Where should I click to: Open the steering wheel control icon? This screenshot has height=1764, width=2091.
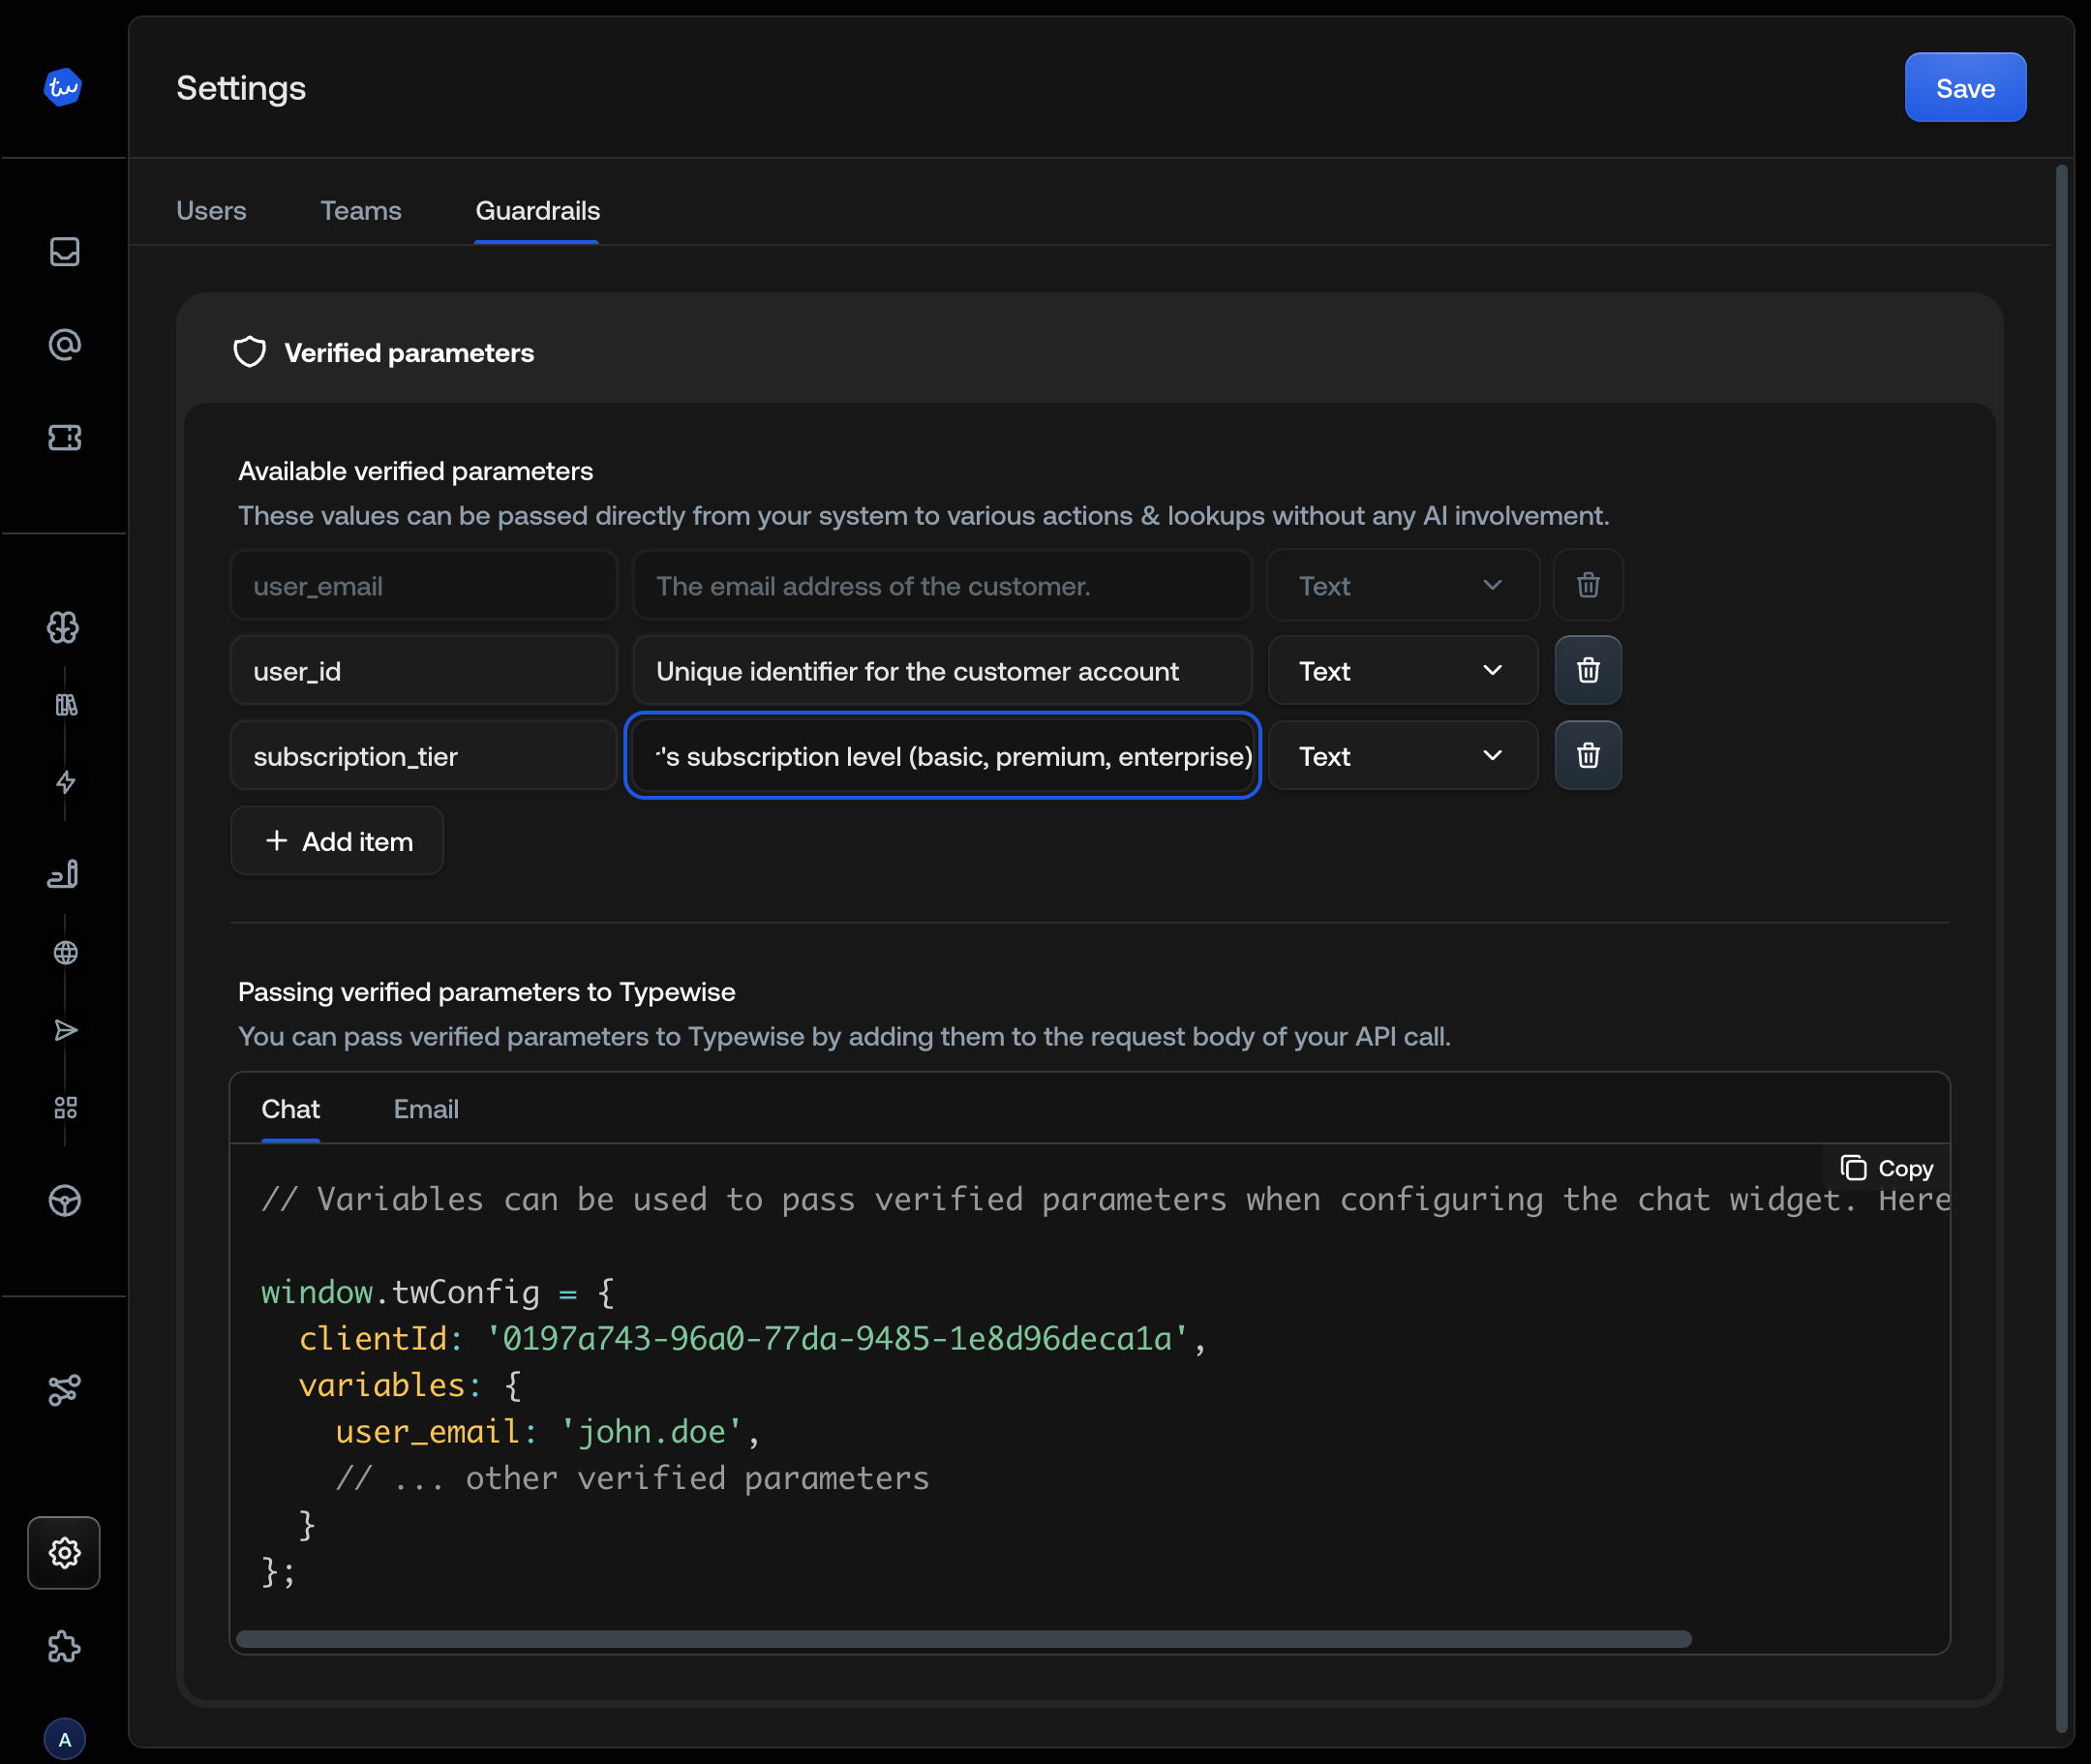(63, 1200)
